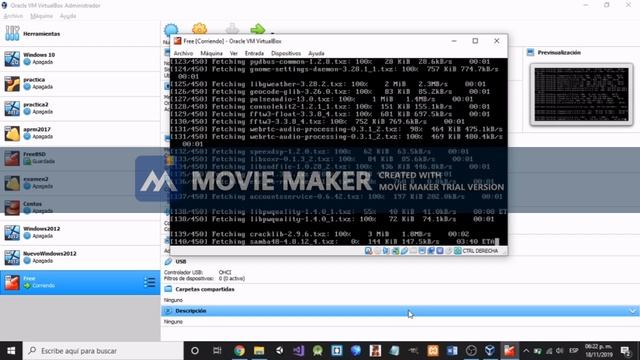Select the examen2 virtual machine
This screenshot has width=640, height=360.
coord(80,183)
